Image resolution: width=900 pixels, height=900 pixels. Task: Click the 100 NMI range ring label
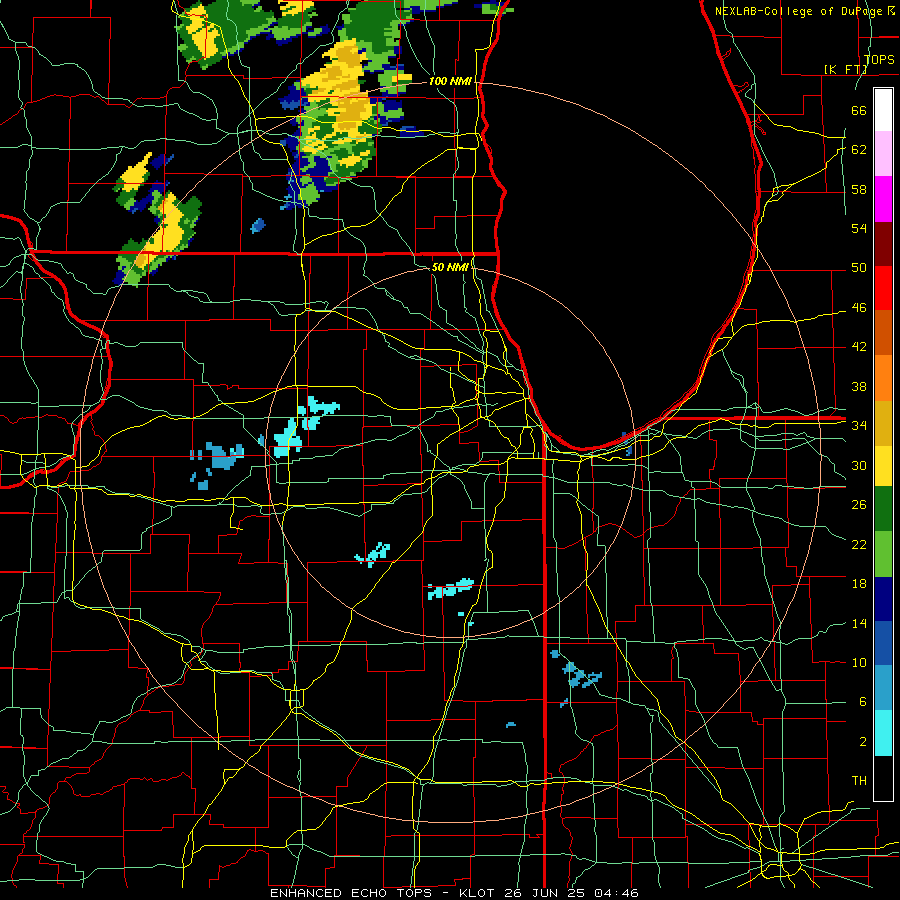pyautogui.click(x=450, y=81)
